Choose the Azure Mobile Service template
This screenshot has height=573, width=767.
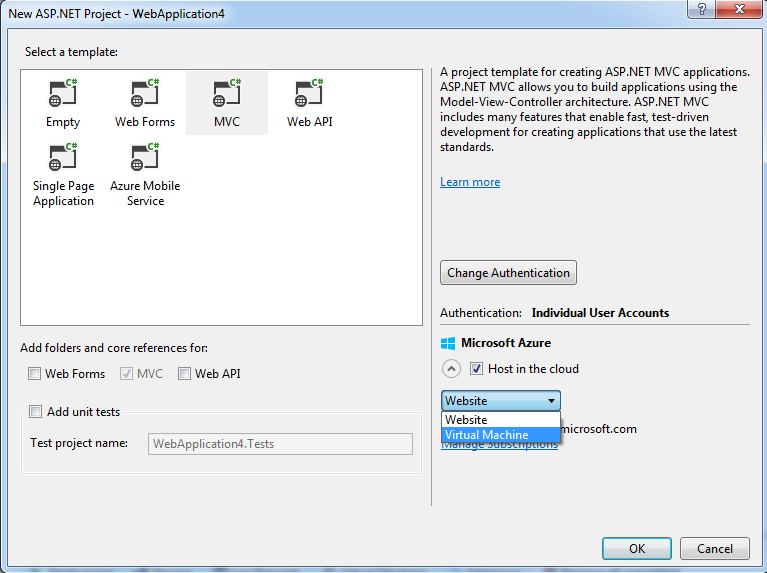pos(145,175)
